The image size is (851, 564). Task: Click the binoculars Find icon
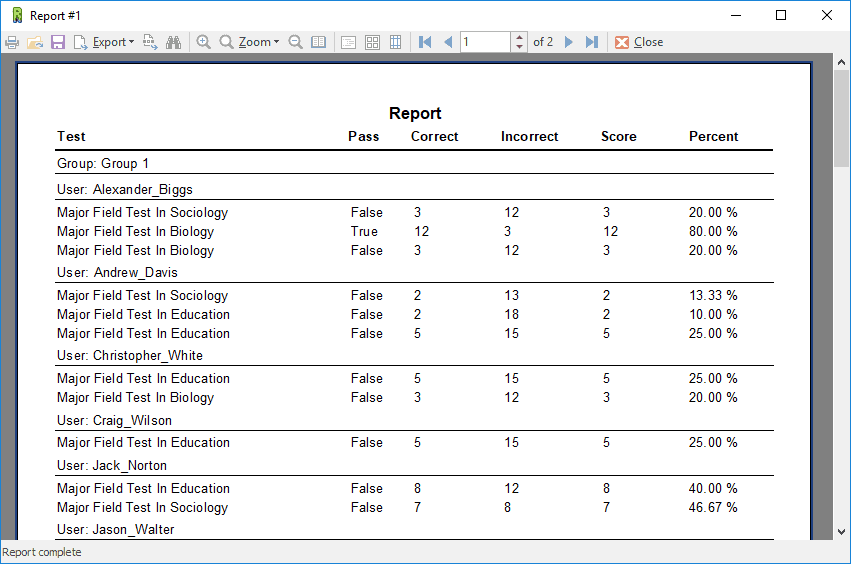click(173, 42)
